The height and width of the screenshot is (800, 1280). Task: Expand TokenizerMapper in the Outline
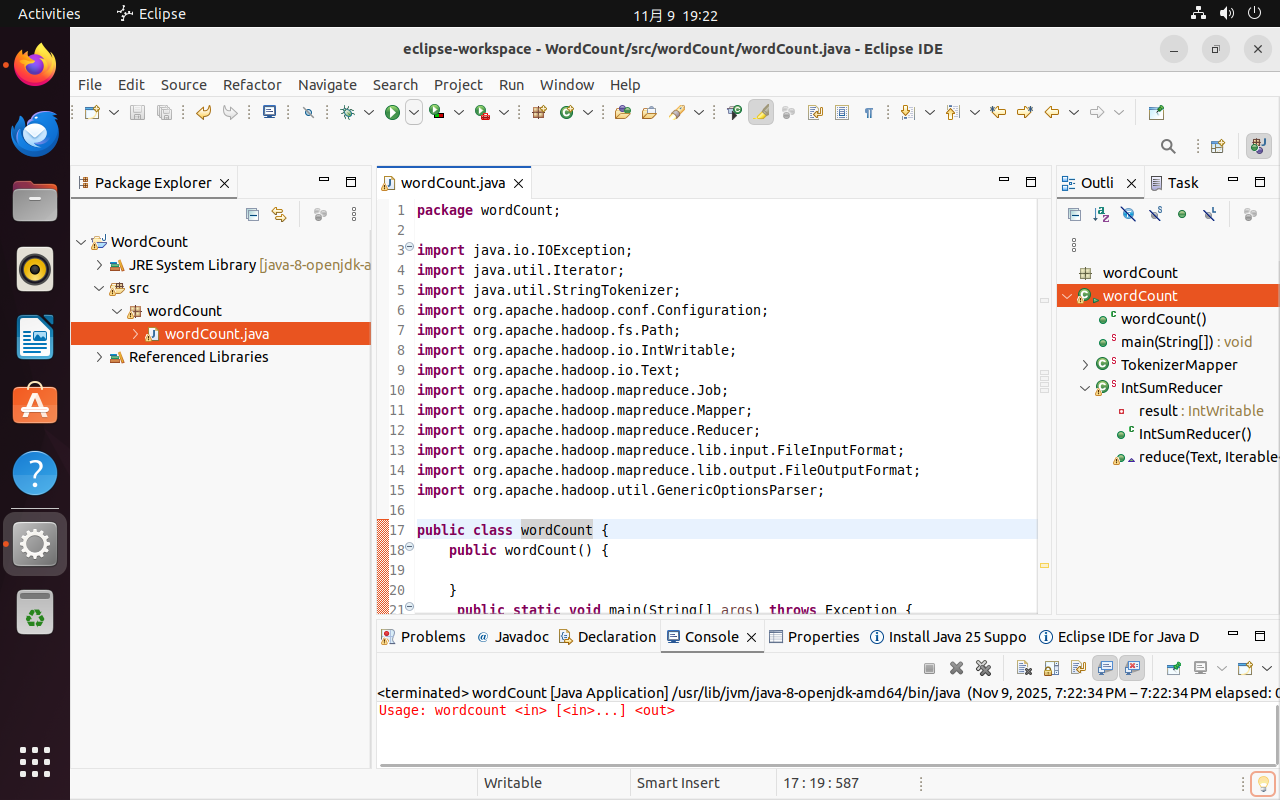coord(1086,365)
